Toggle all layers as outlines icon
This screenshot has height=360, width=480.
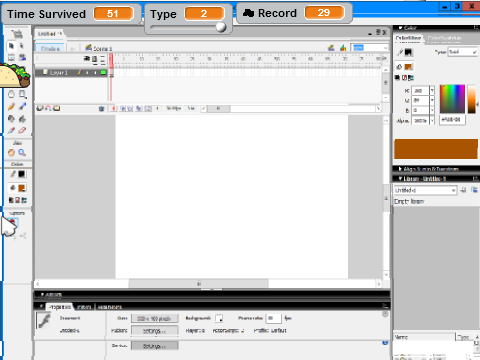103,59
